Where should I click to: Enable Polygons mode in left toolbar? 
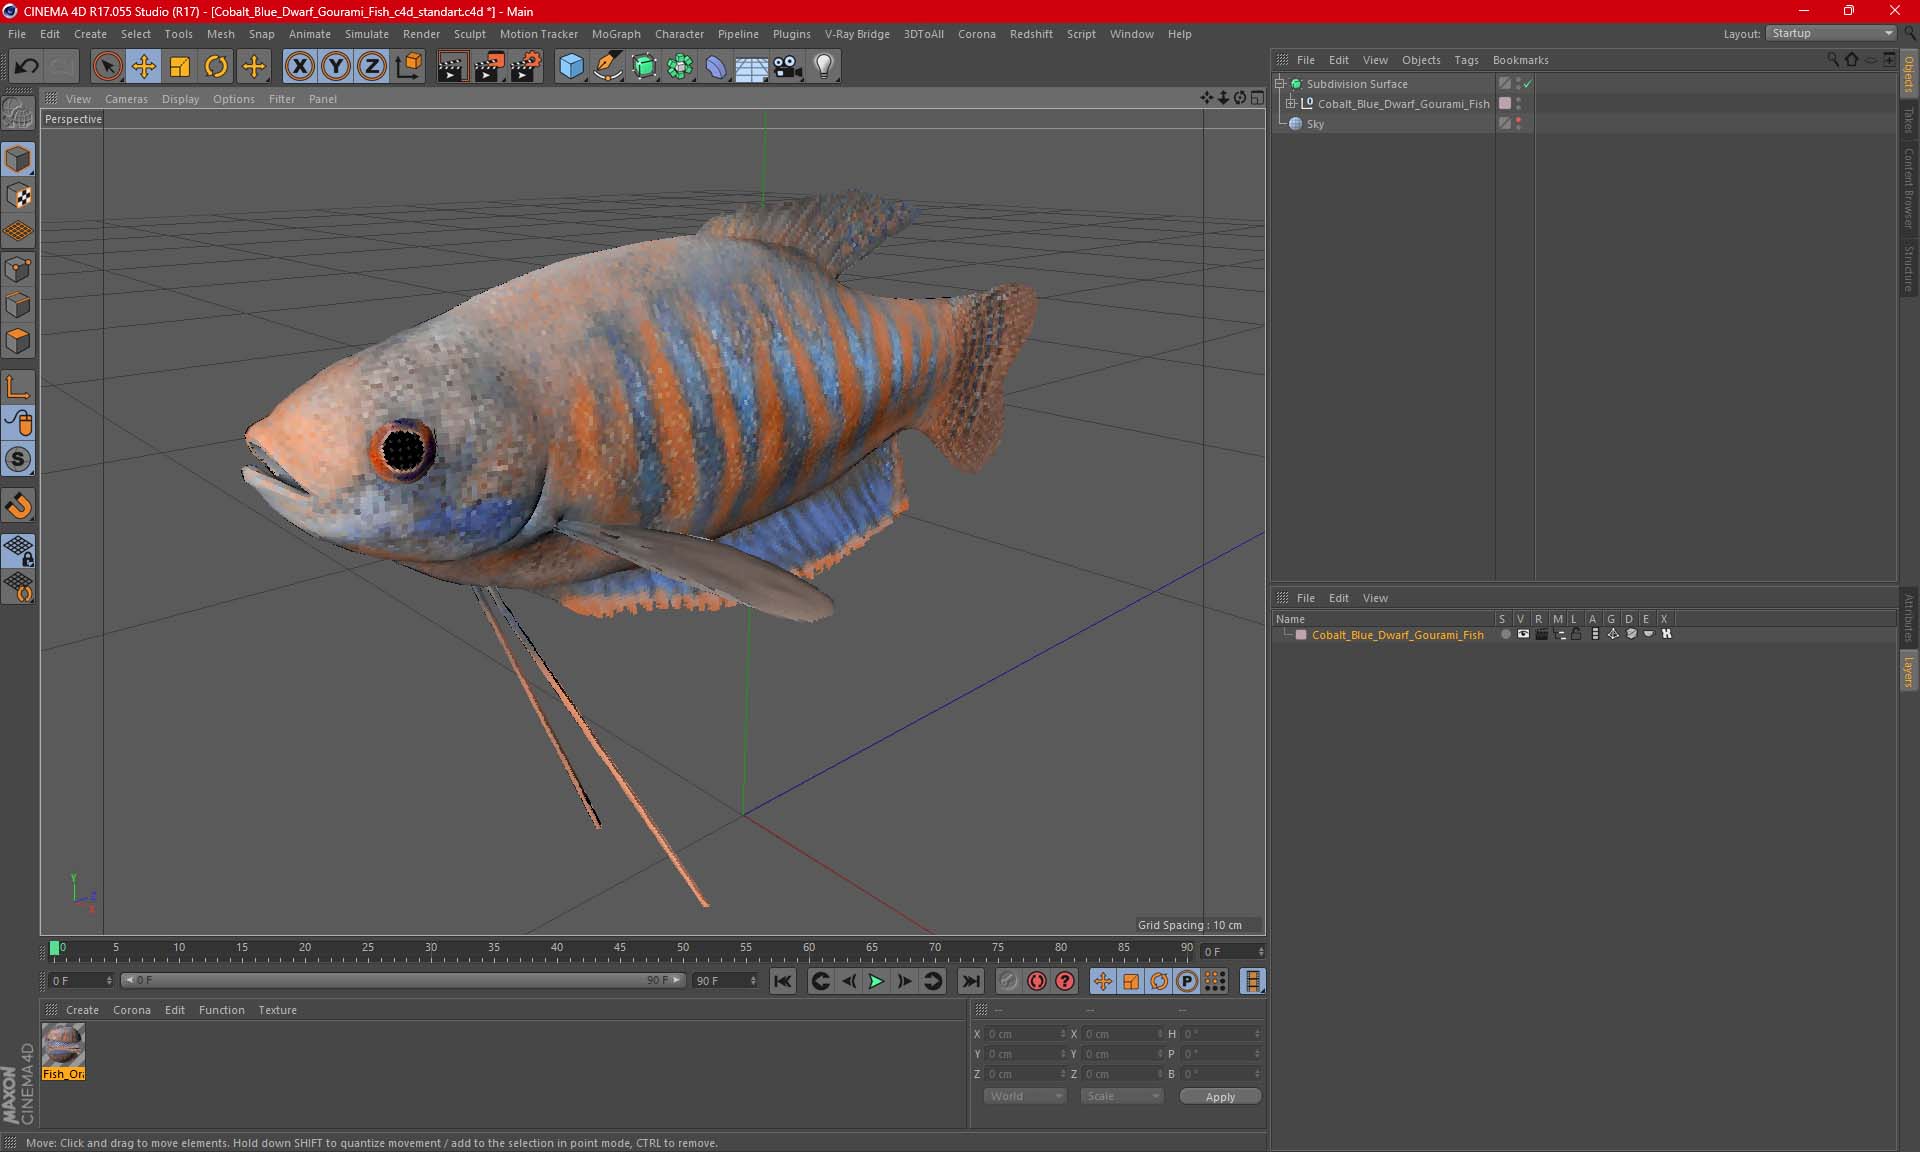tap(18, 341)
